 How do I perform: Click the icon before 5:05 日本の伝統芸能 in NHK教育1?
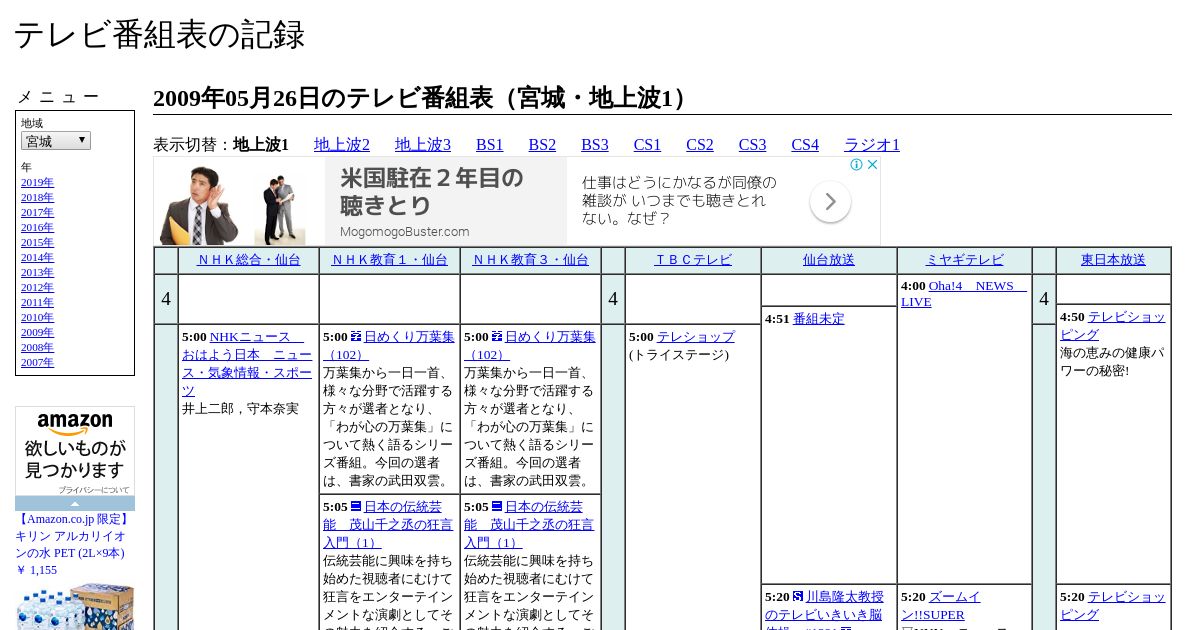pos(355,507)
